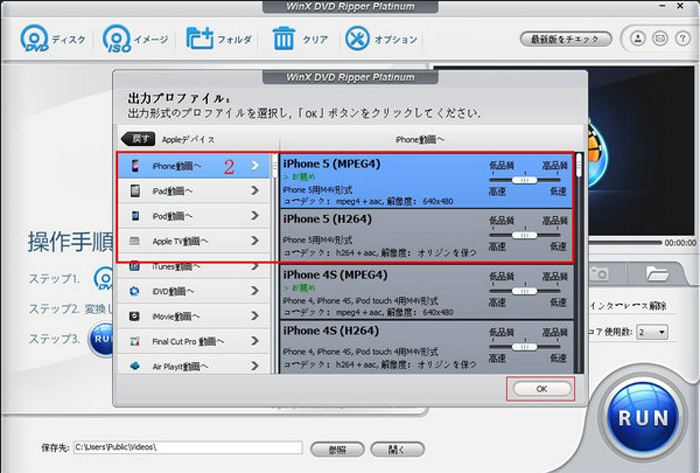Load an ISO image file
700x473 pixels.
(x=135, y=39)
